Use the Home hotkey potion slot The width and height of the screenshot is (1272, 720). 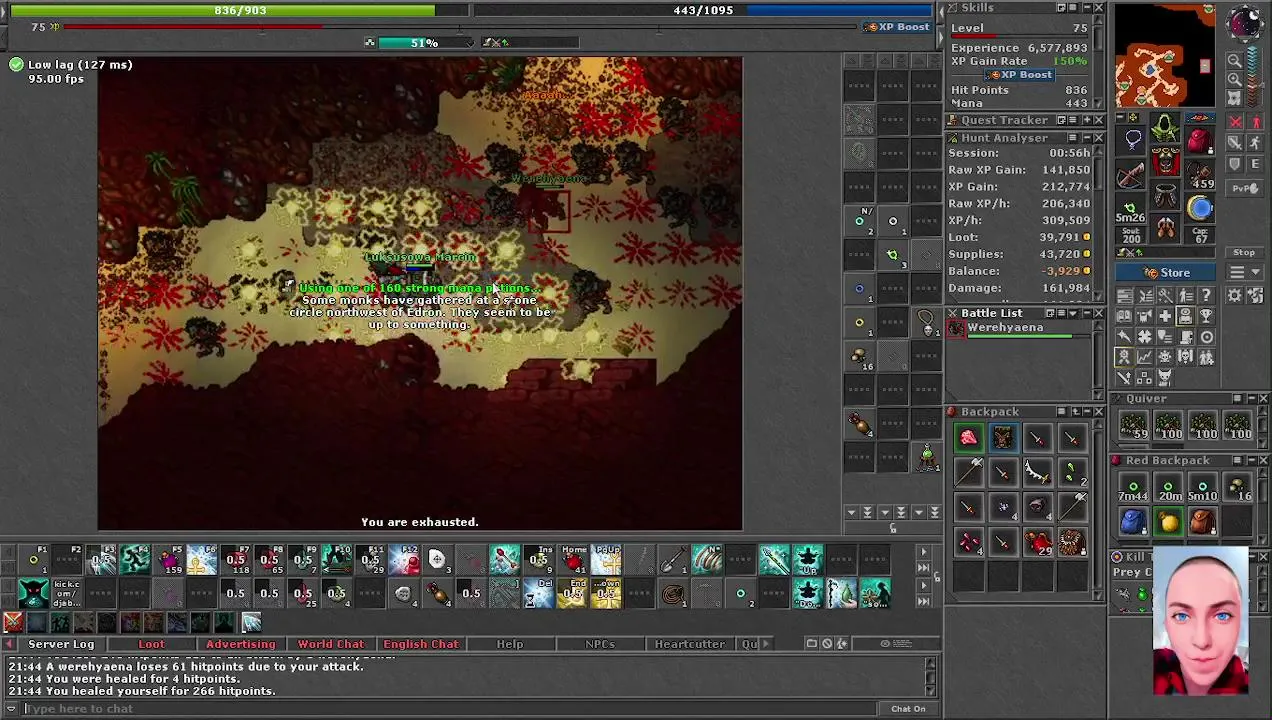point(574,560)
